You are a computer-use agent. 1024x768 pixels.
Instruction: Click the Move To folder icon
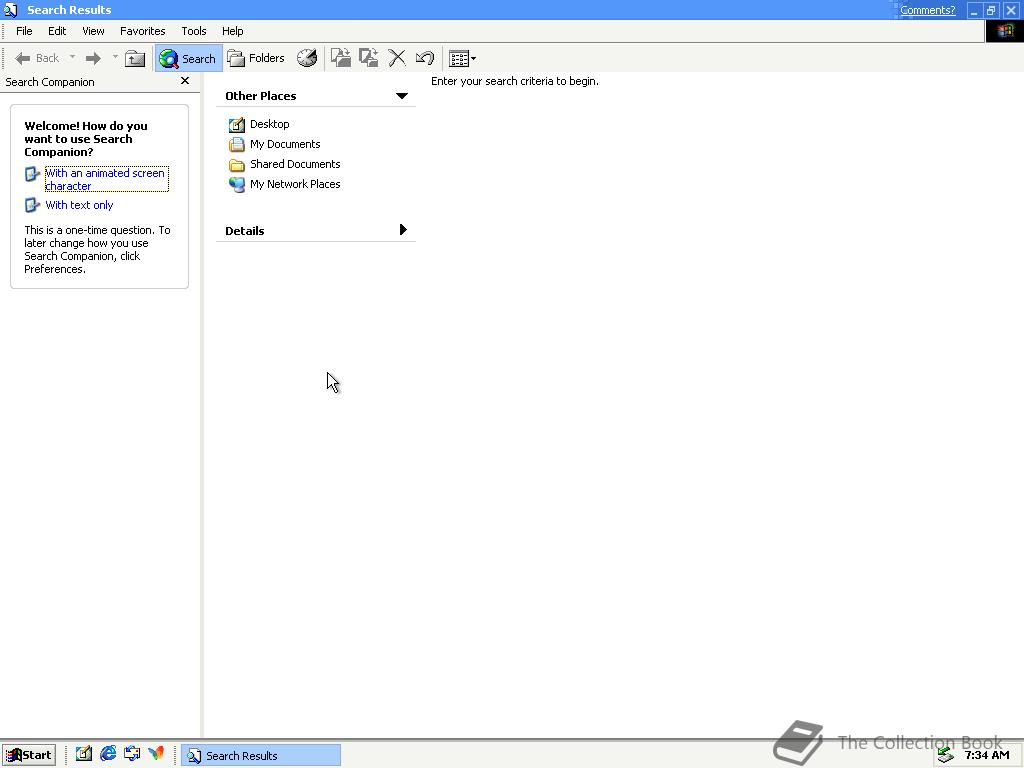tap(340, 58)
